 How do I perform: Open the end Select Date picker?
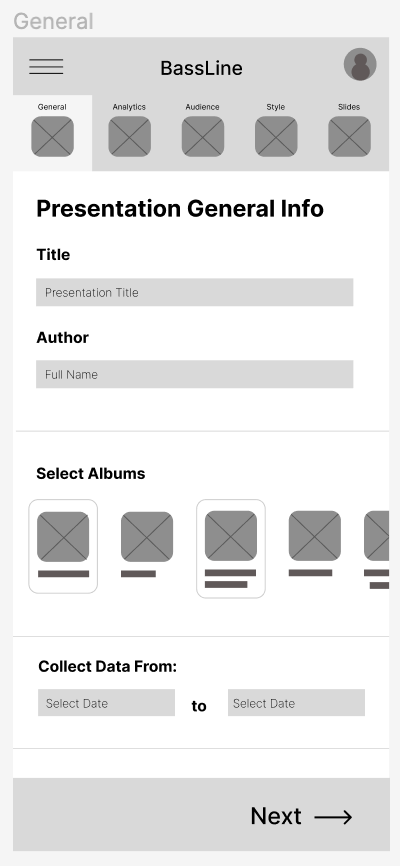coord(296,703)
